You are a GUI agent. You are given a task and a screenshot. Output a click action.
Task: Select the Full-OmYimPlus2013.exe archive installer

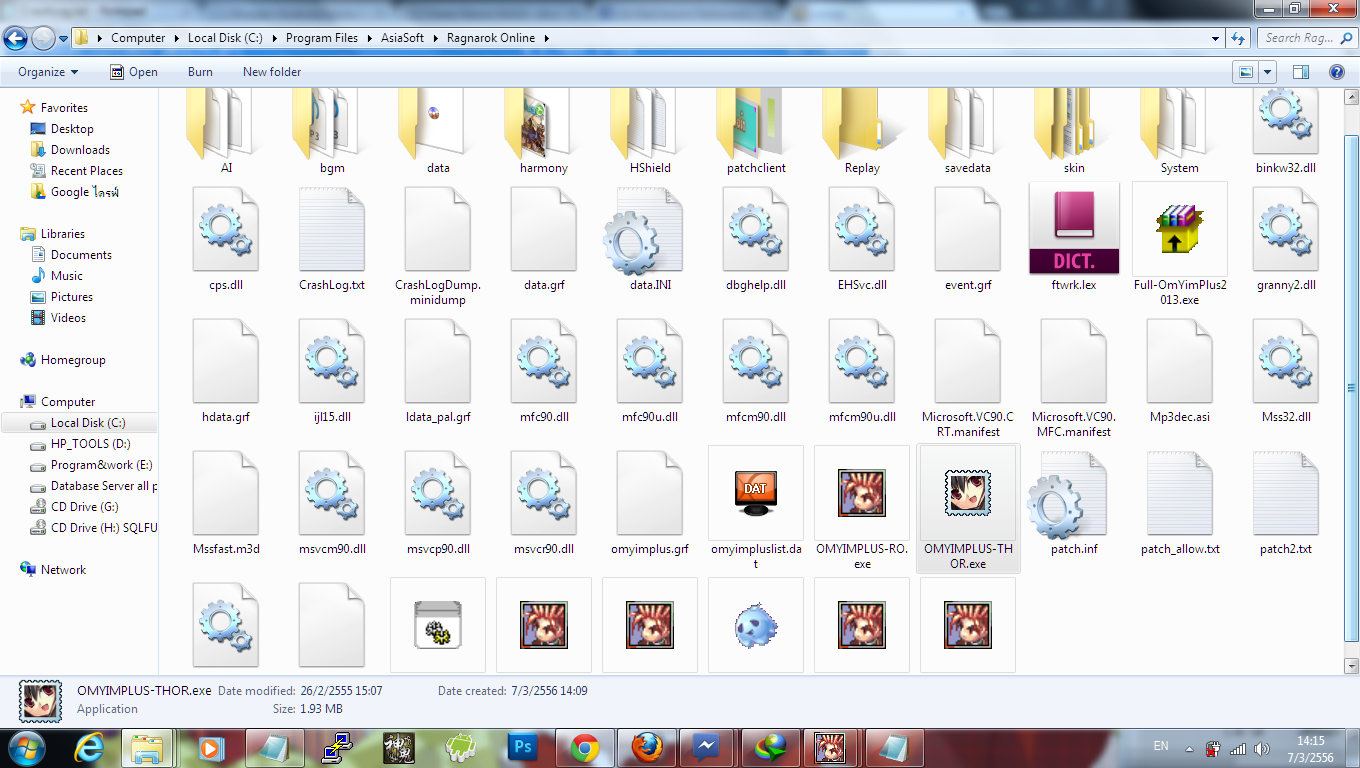(x=1180, y=244)
